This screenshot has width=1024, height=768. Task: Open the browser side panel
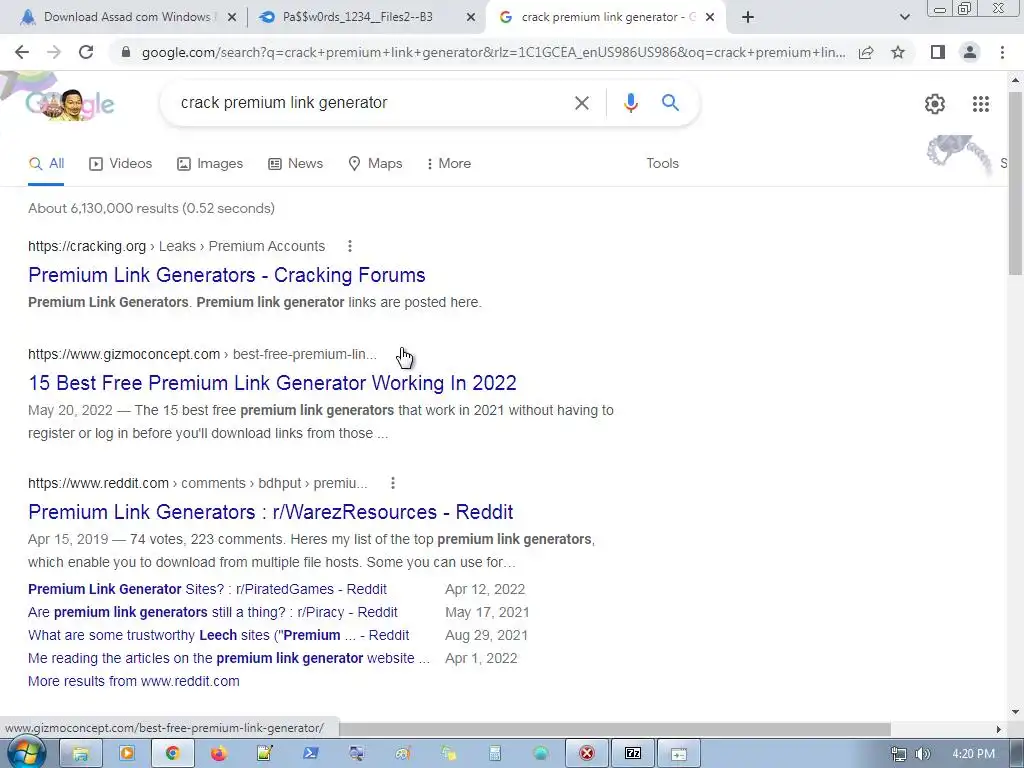pos(938,52)
